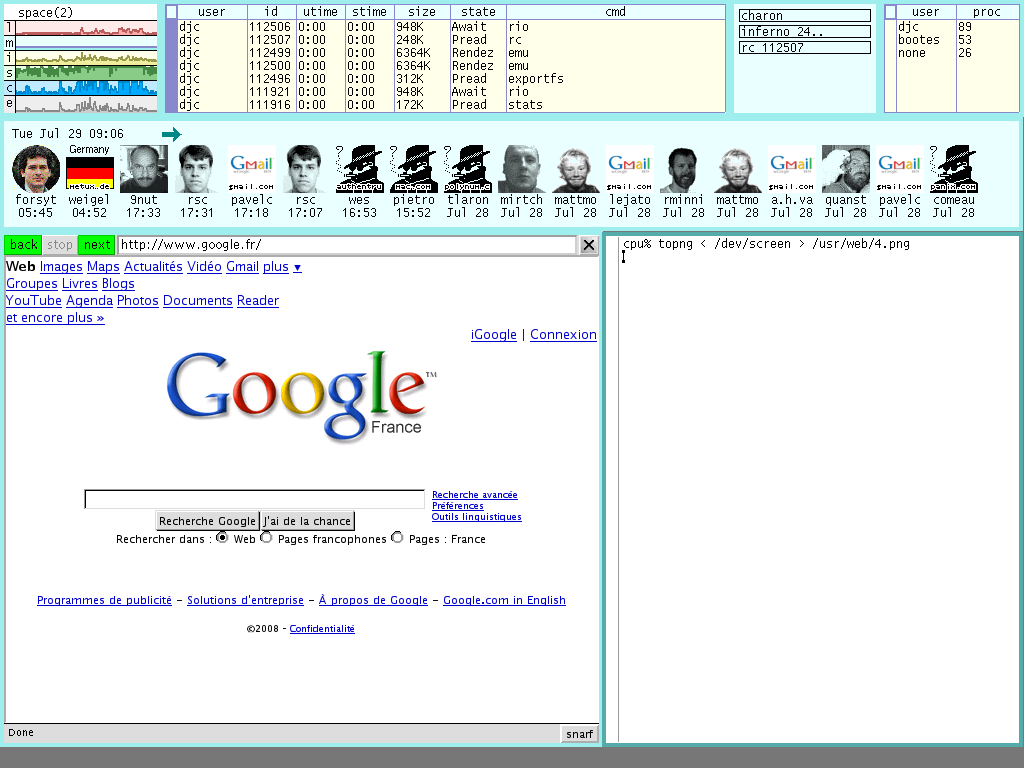This screenshot has height=768, width=1024.
Task: Open the wes spy icon at 16:53
Action: coord(359,168)
